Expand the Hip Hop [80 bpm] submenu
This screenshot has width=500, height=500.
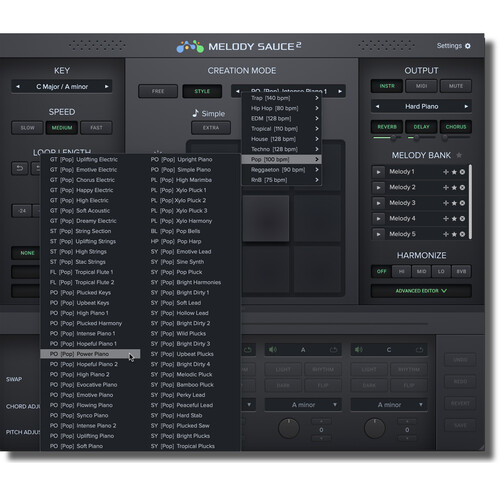pos(282,108)
